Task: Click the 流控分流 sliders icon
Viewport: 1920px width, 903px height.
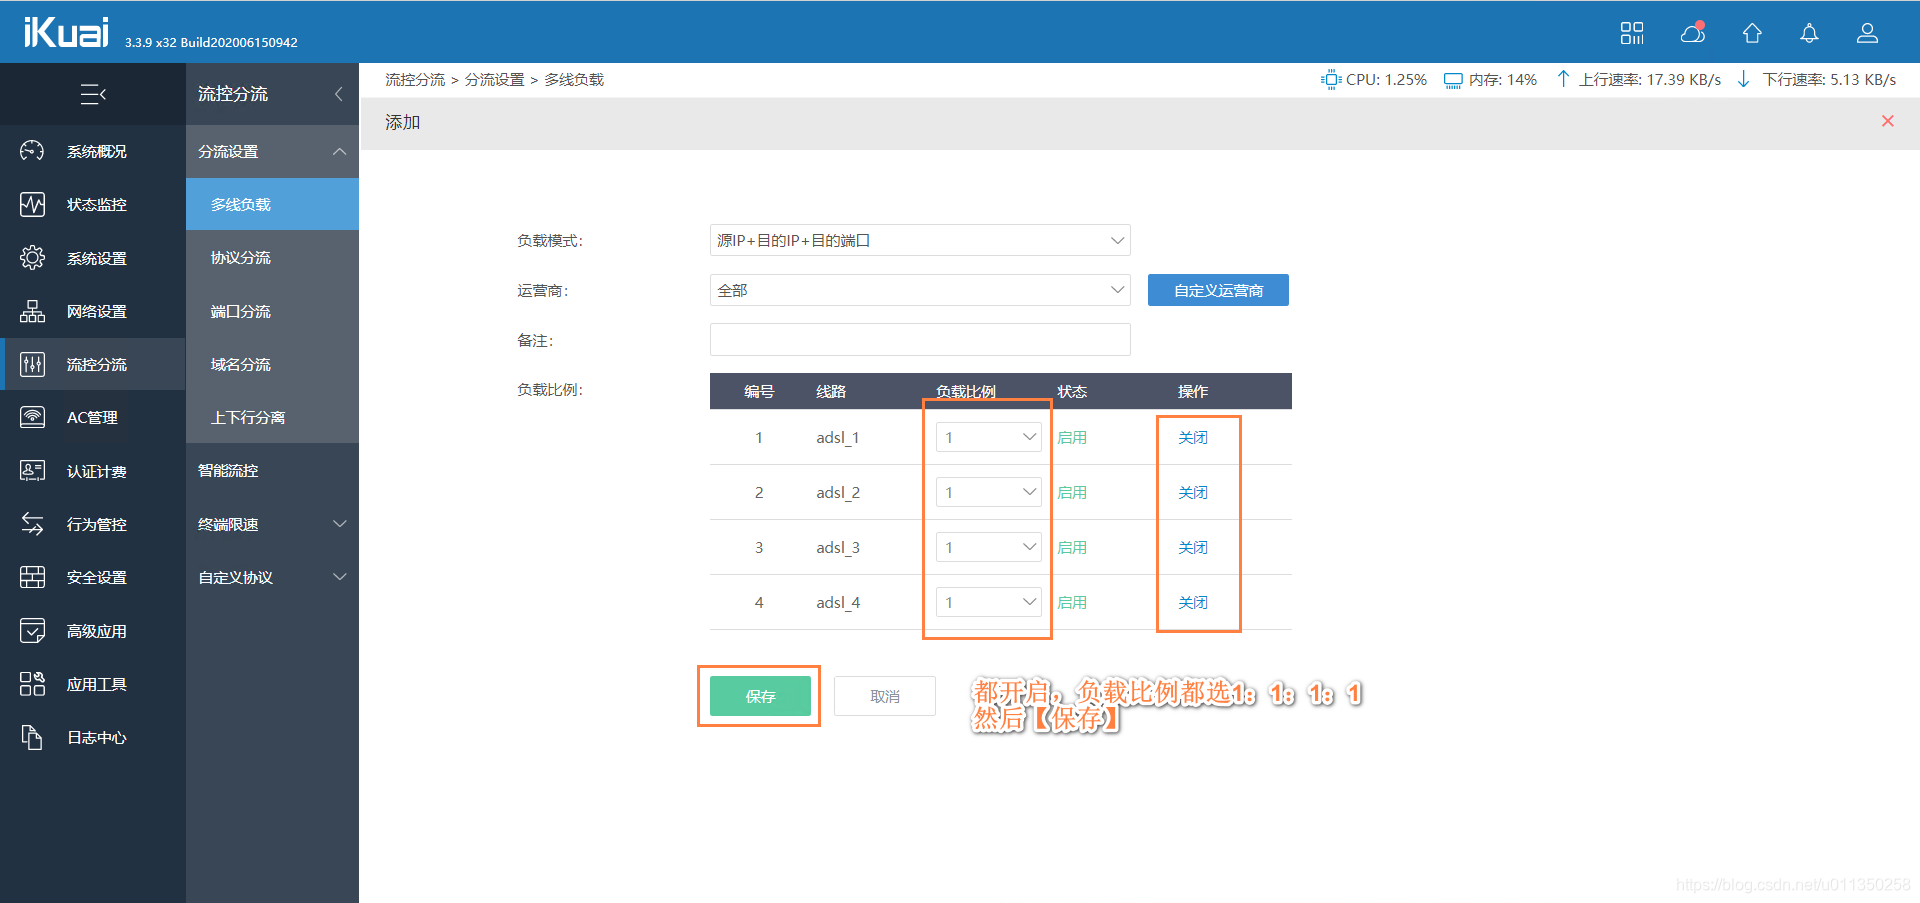Action: [32, 364]
